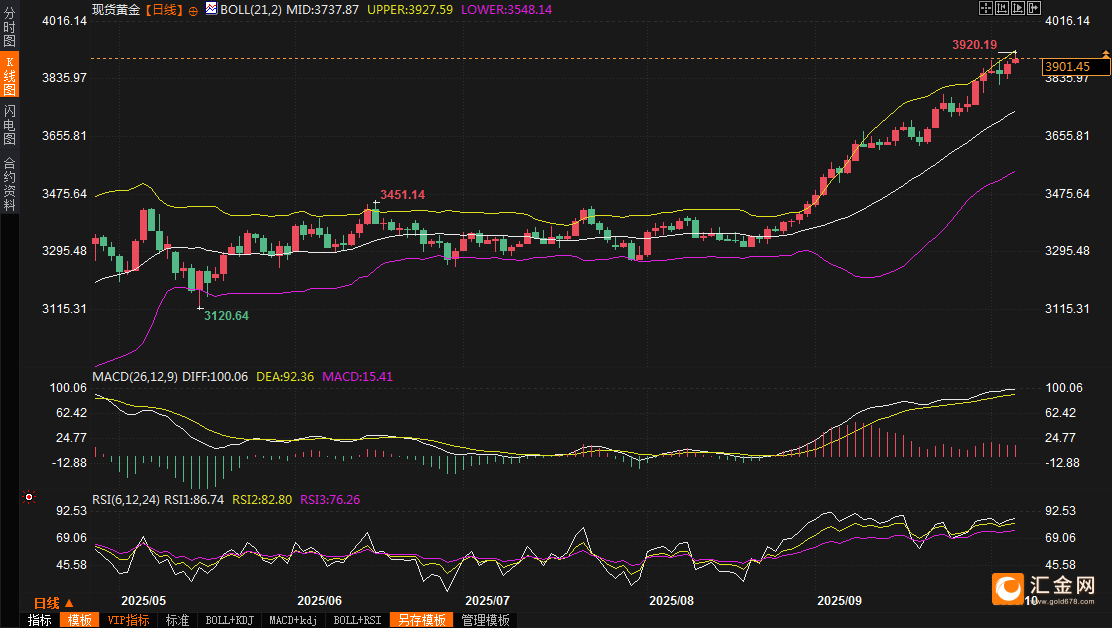The height and width of the screenshot is (628, 1112).
Task: Click the expand side panel arrow icon
Action: (1034, 8)
